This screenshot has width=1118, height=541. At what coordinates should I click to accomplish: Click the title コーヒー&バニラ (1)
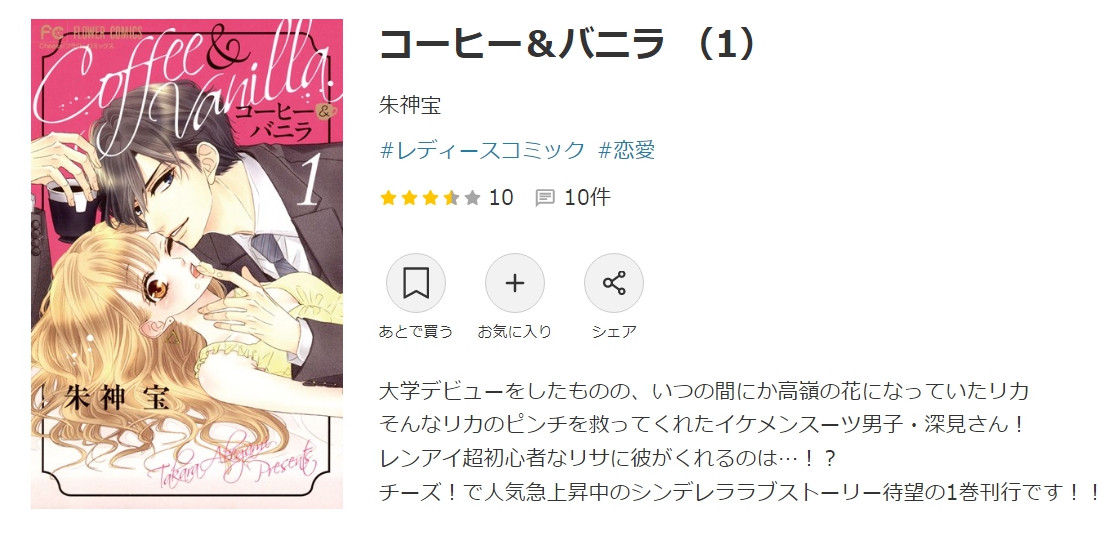coord(566,44)
